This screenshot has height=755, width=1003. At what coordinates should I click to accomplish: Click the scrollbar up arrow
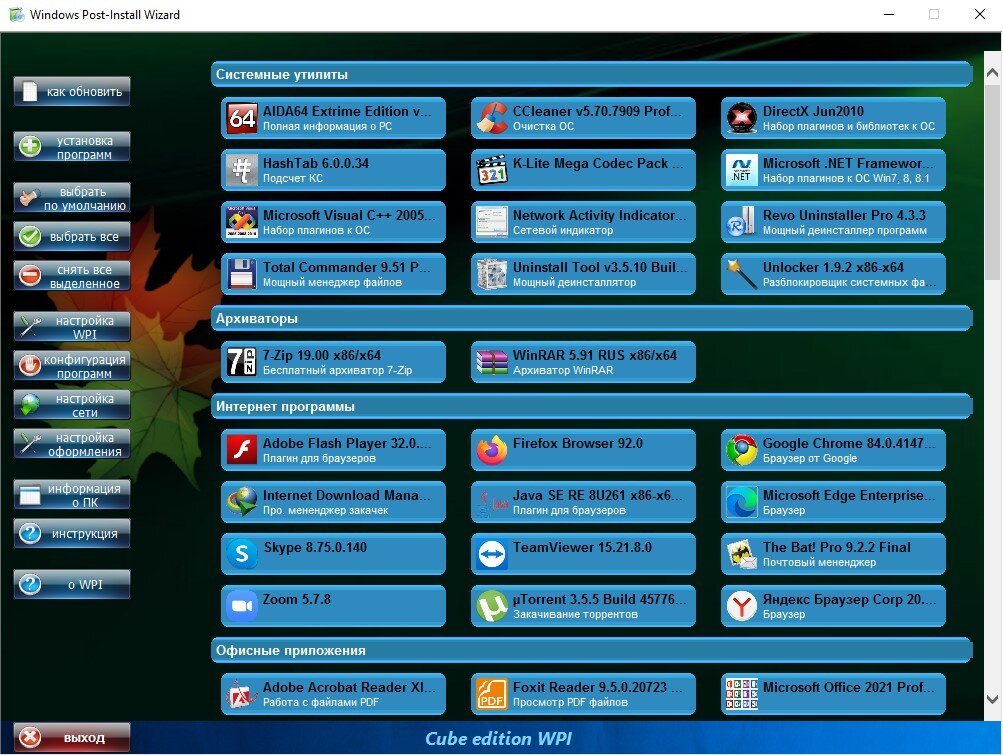(x=993, y=73)
